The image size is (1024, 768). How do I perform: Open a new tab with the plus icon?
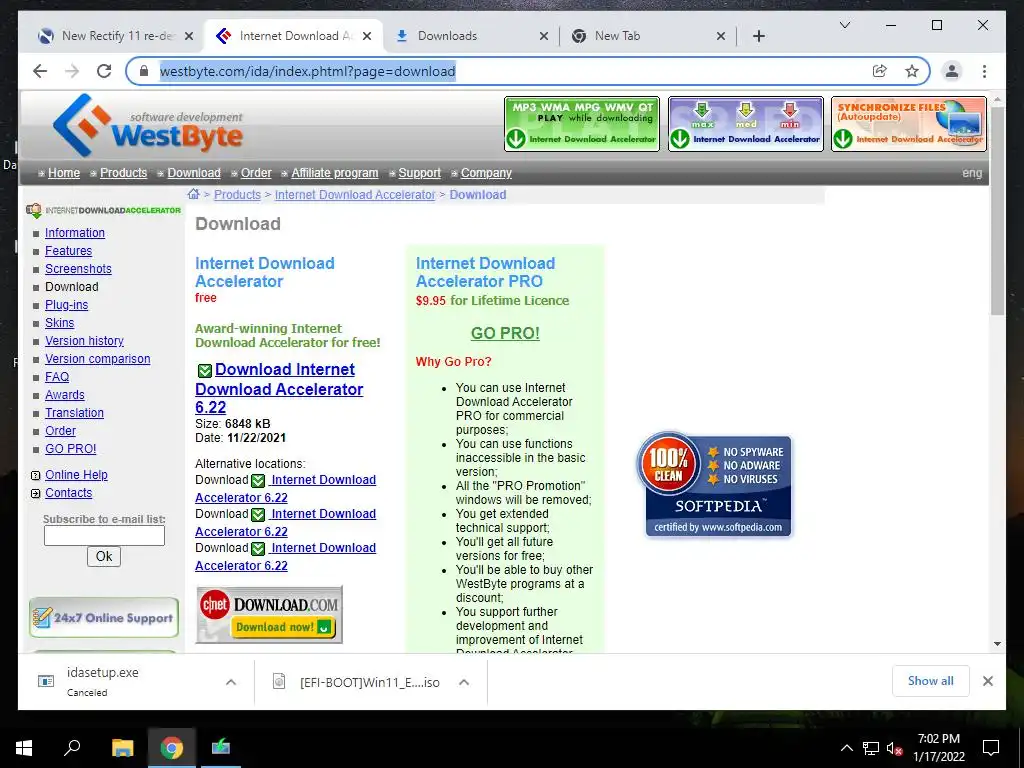[758, 36]
